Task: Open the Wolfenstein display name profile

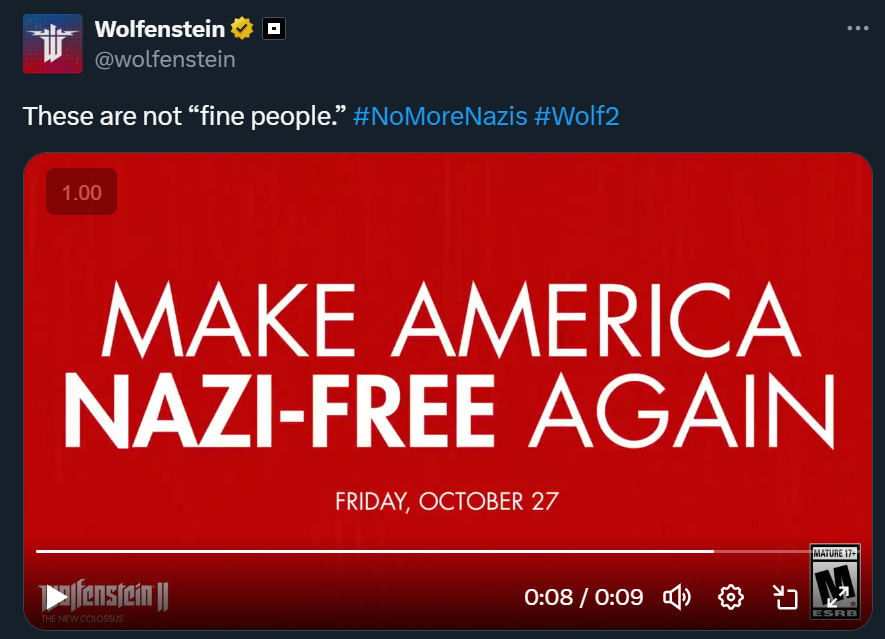Action: click(160, 29)
